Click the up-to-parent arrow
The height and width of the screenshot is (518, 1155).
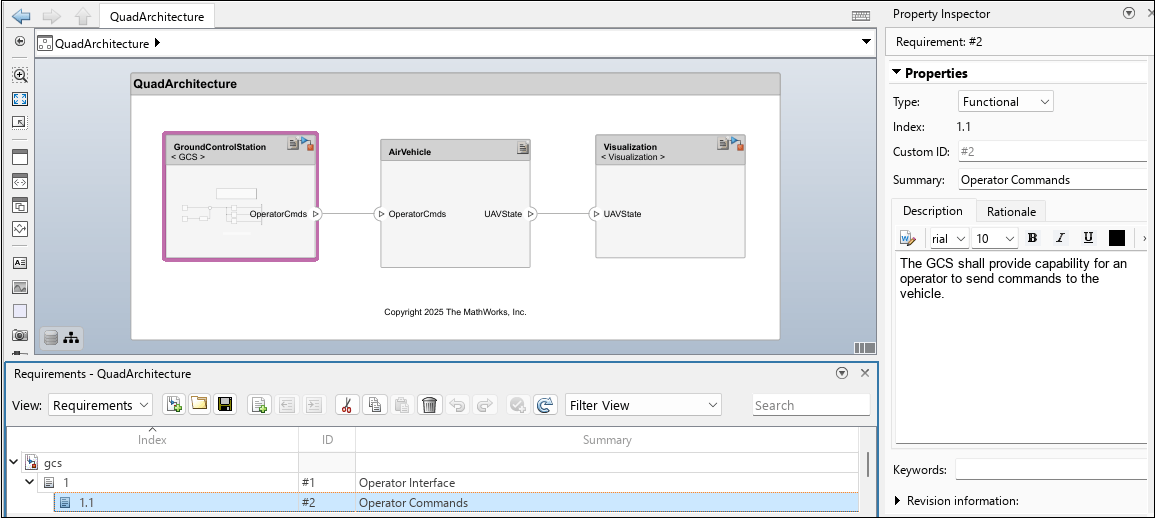[82, 15]
